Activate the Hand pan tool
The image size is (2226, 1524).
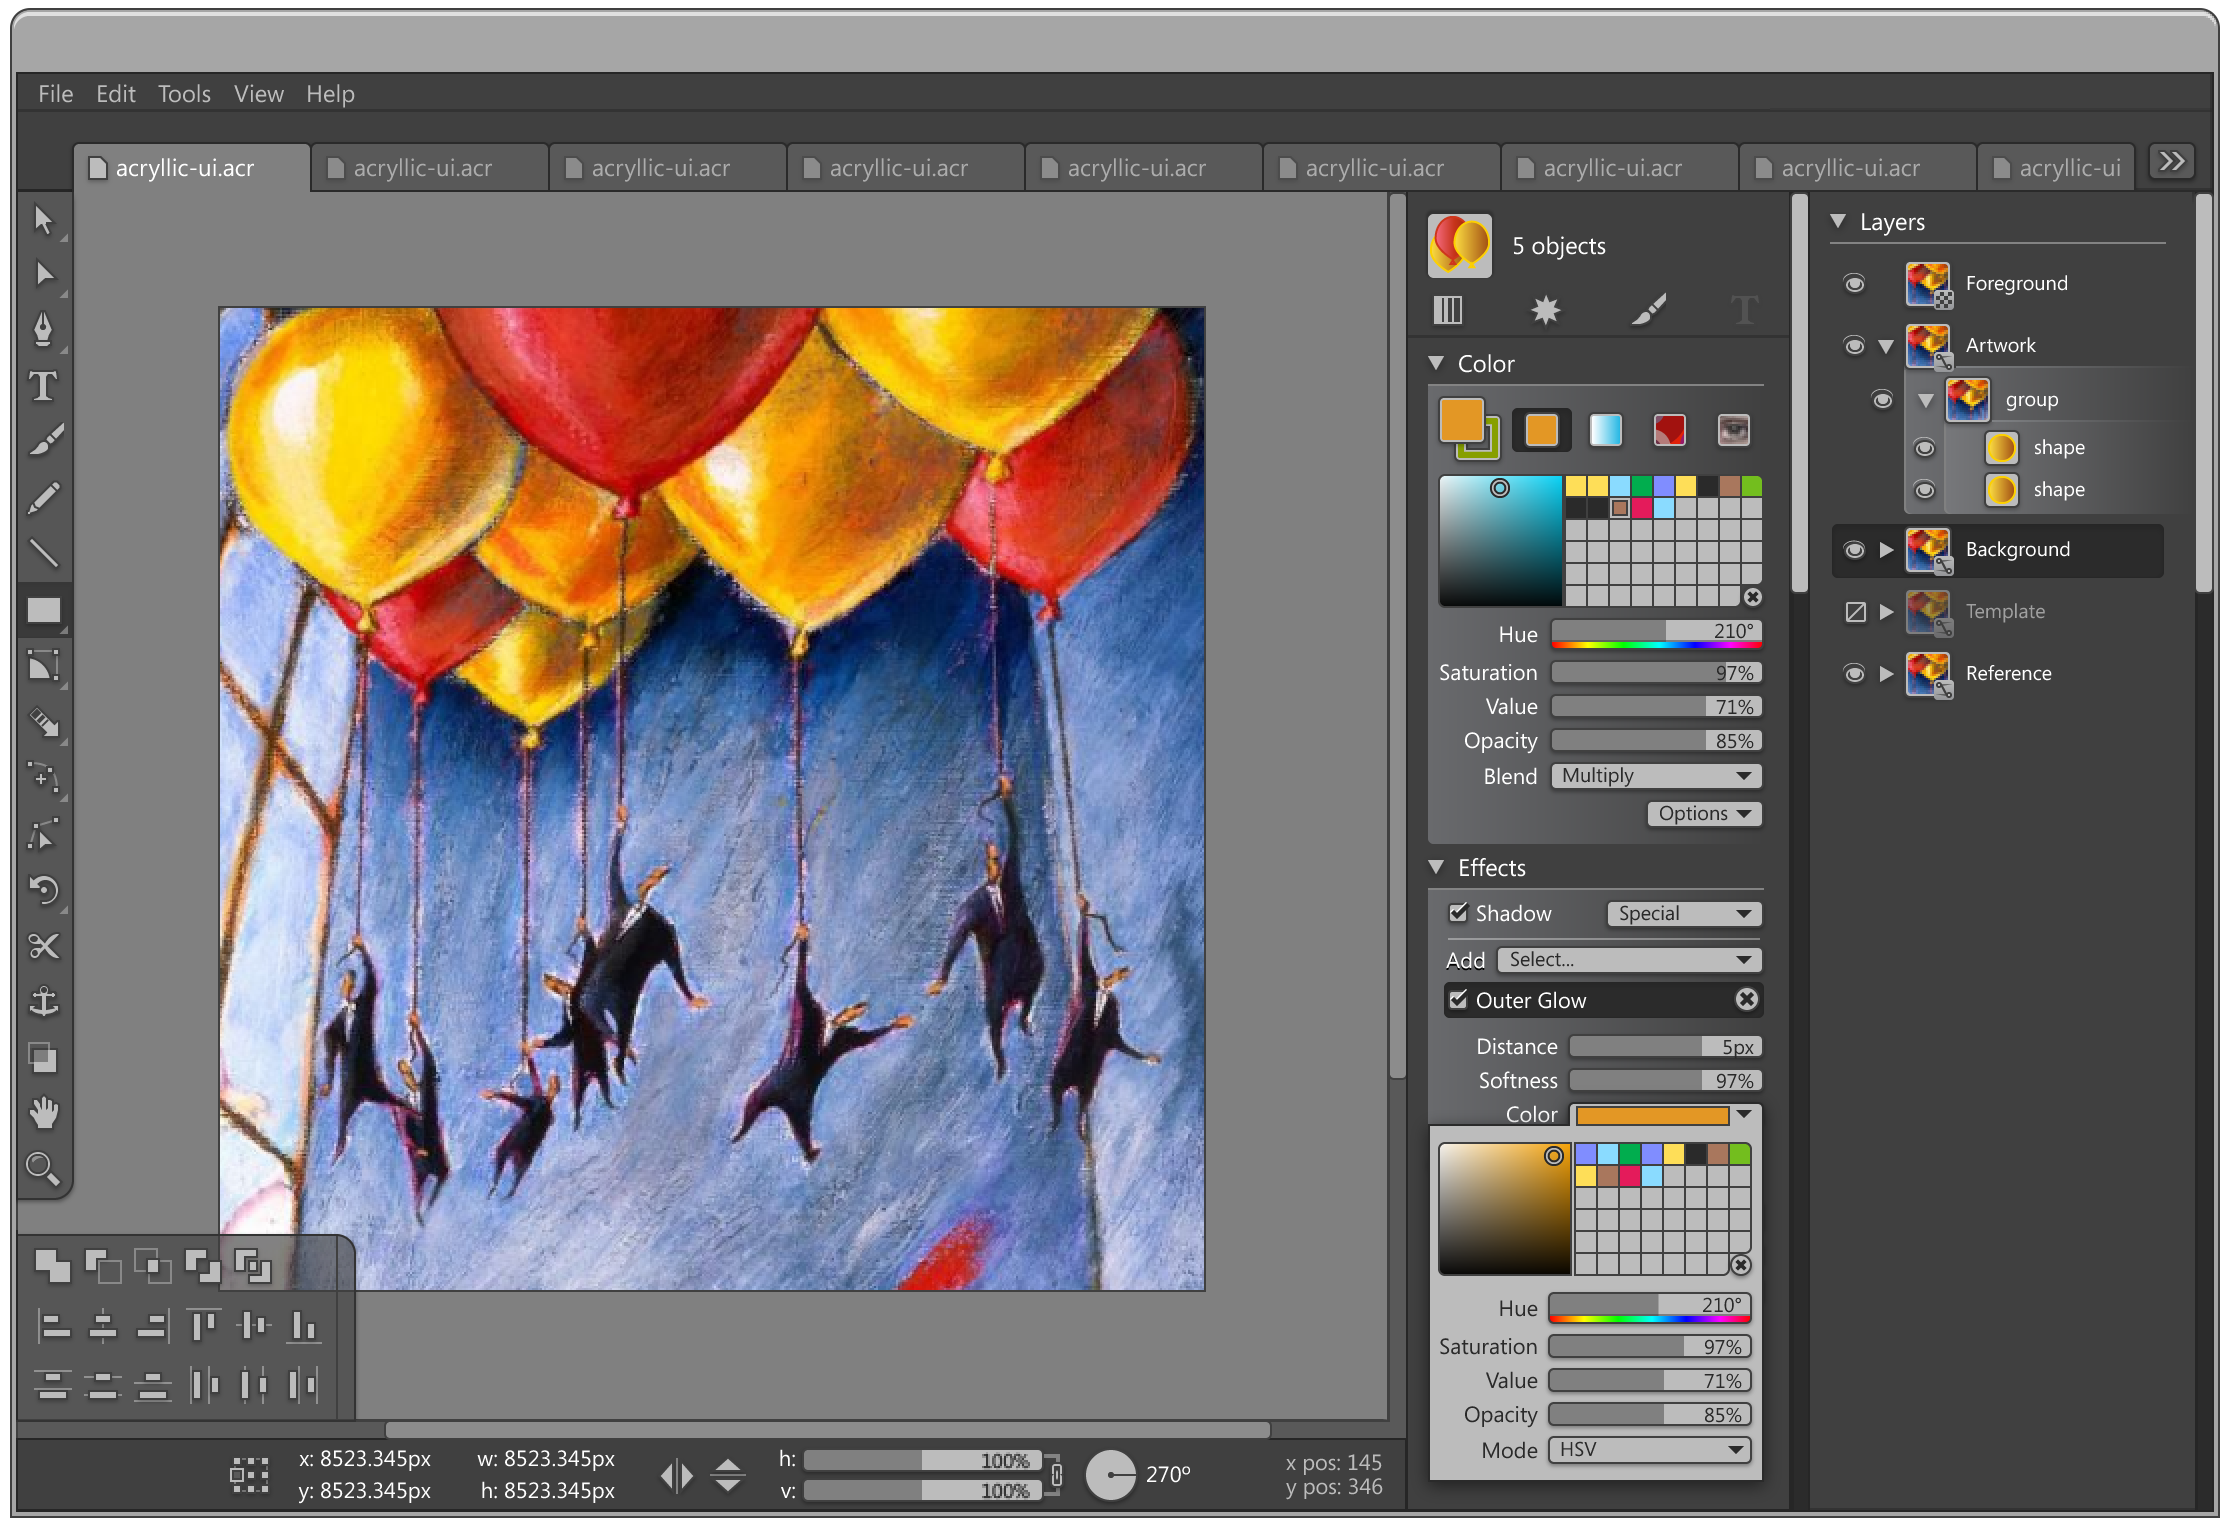point(43,1112)
